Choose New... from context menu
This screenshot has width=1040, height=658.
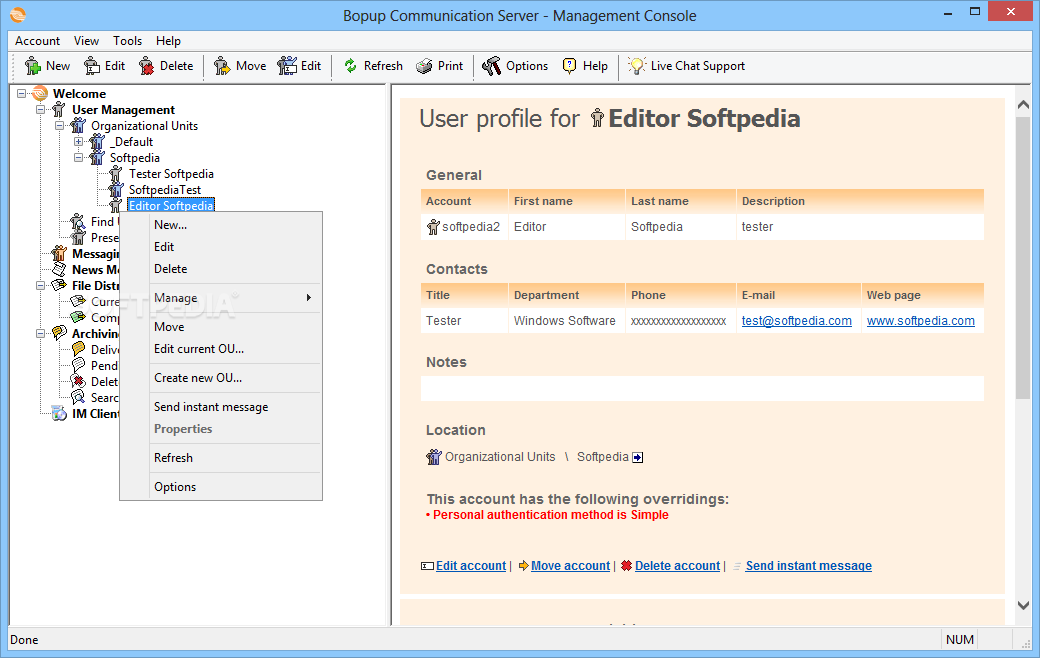(x=221, y=225)
